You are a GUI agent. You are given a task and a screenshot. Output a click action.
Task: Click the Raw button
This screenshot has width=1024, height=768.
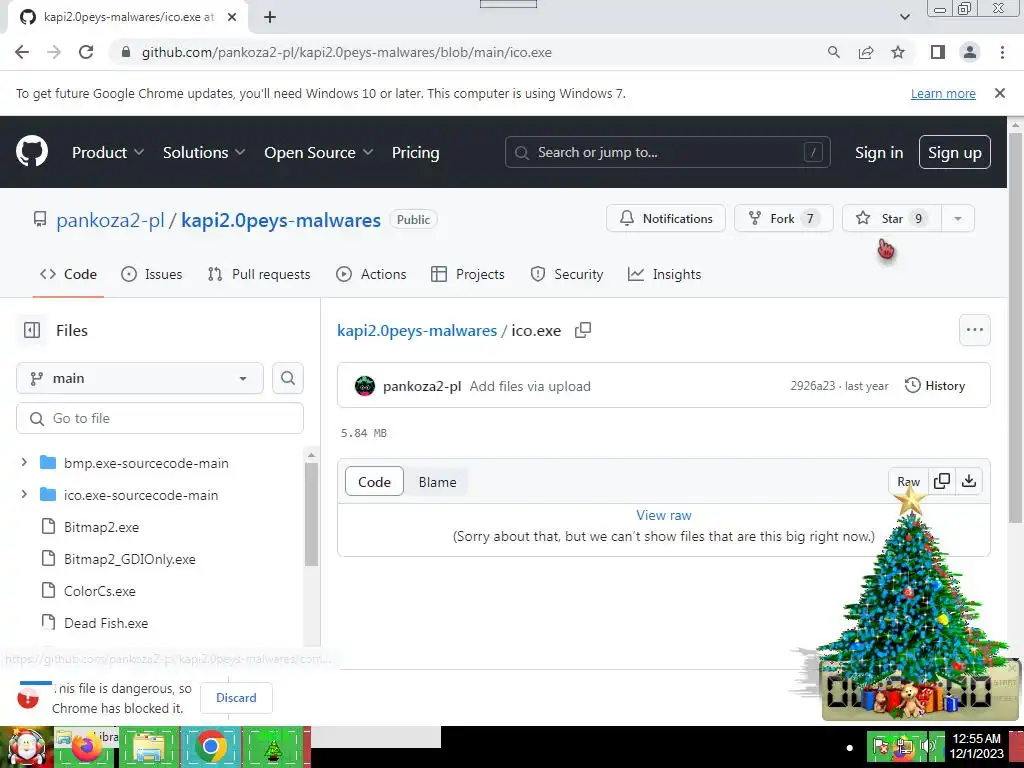908,481
